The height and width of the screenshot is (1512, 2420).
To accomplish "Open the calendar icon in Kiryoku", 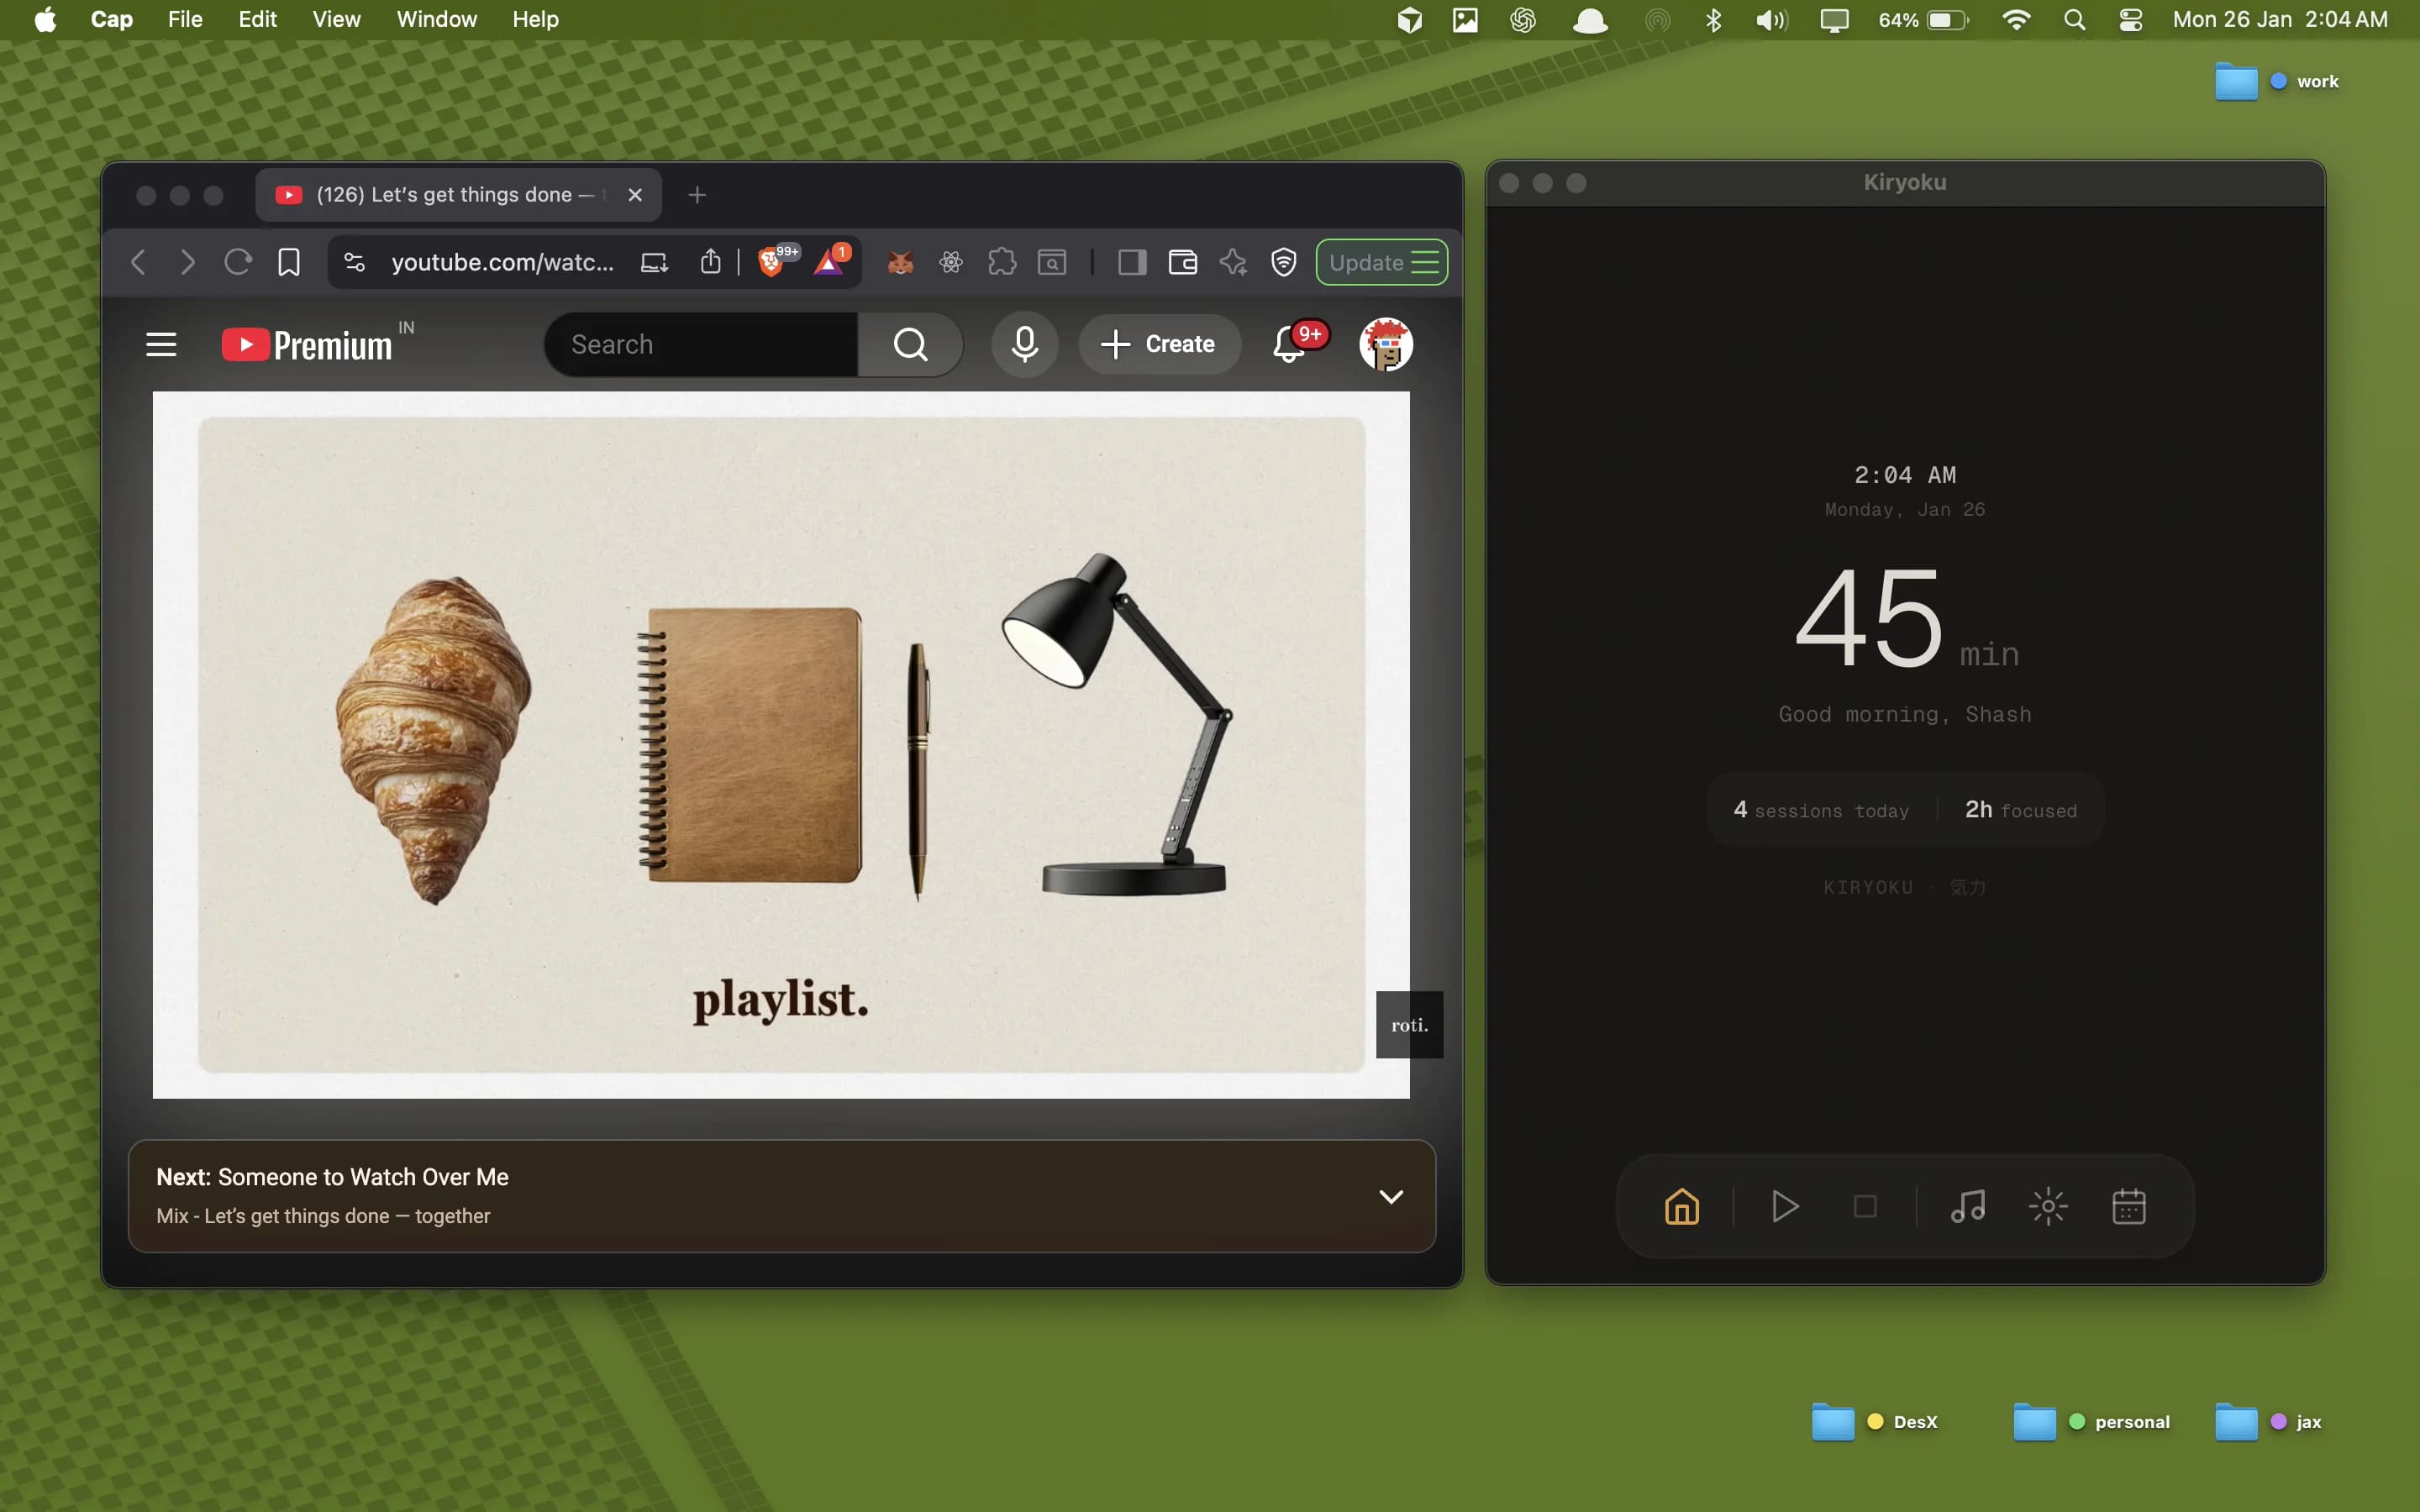I will coord(2128,1206).
